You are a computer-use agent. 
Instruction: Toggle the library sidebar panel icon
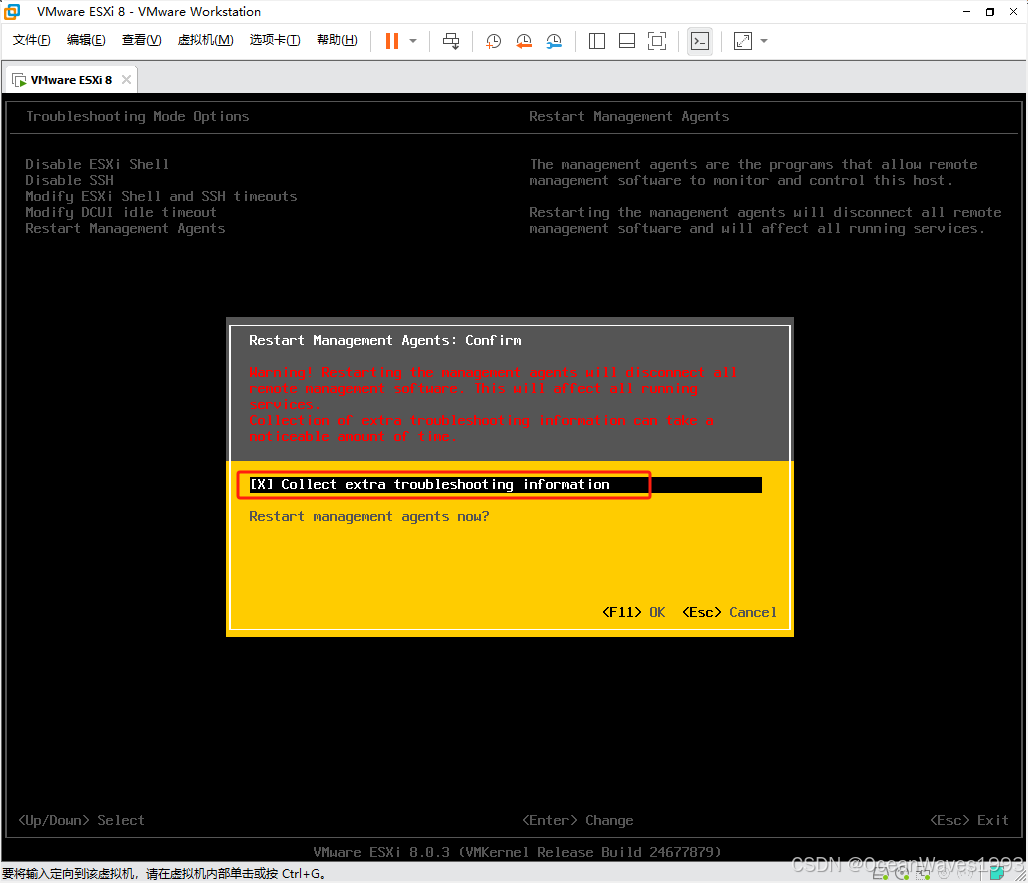597,41
